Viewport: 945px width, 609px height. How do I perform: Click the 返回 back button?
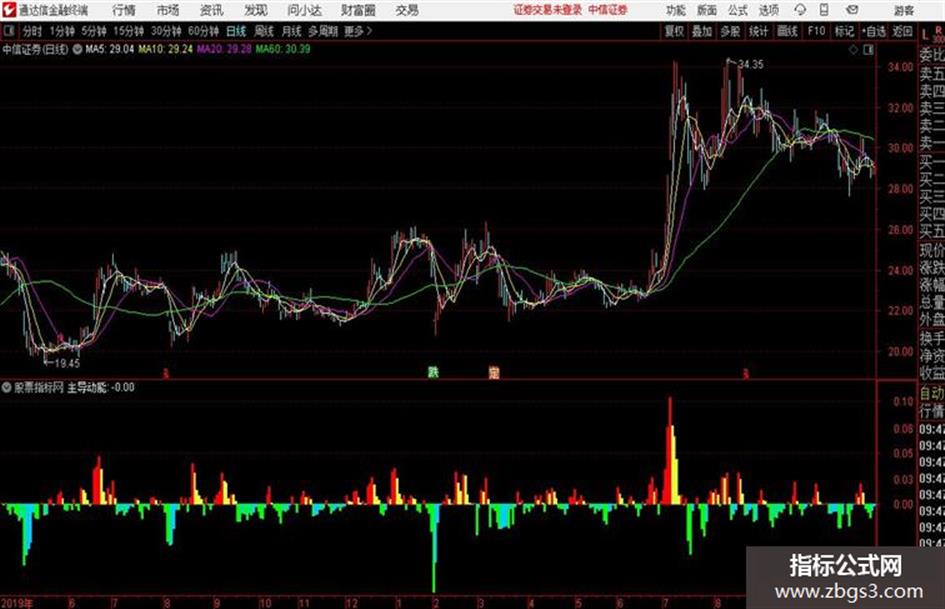(x=902, y=31)
